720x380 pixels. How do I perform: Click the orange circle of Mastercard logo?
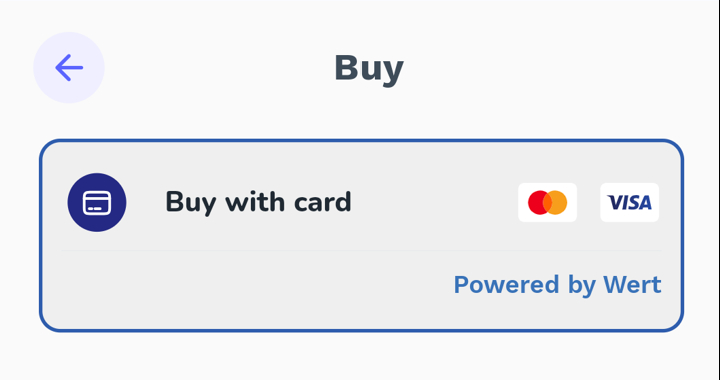559,202
